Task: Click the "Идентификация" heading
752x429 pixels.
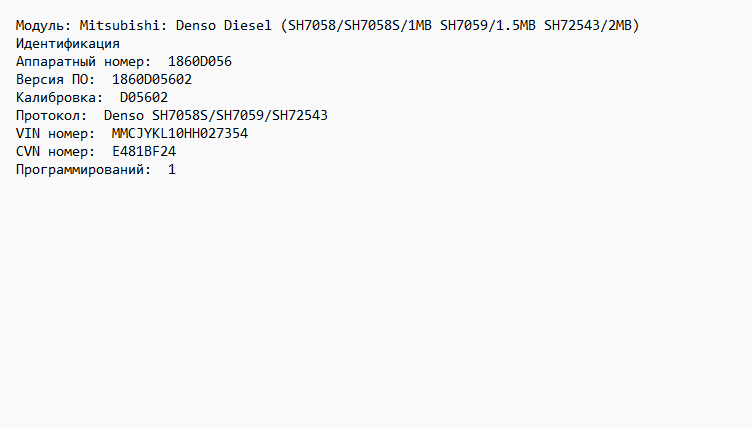Action: coord(68,43)
